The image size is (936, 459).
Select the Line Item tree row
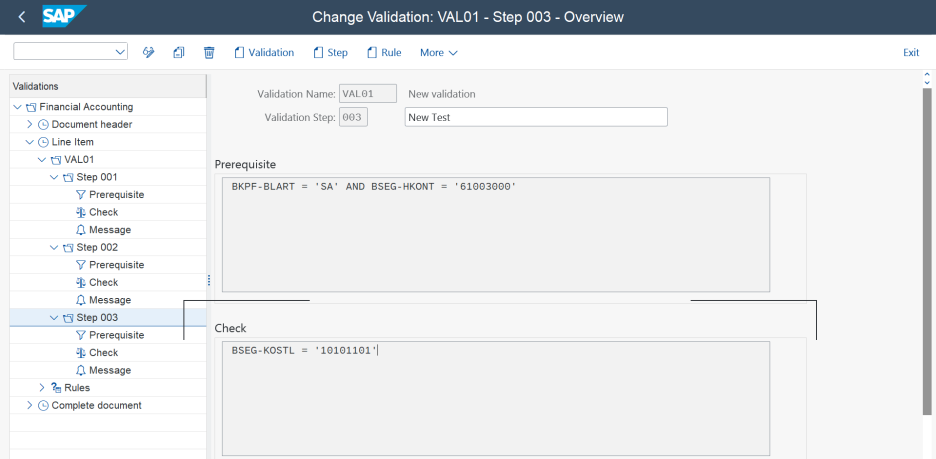point(108,142)
